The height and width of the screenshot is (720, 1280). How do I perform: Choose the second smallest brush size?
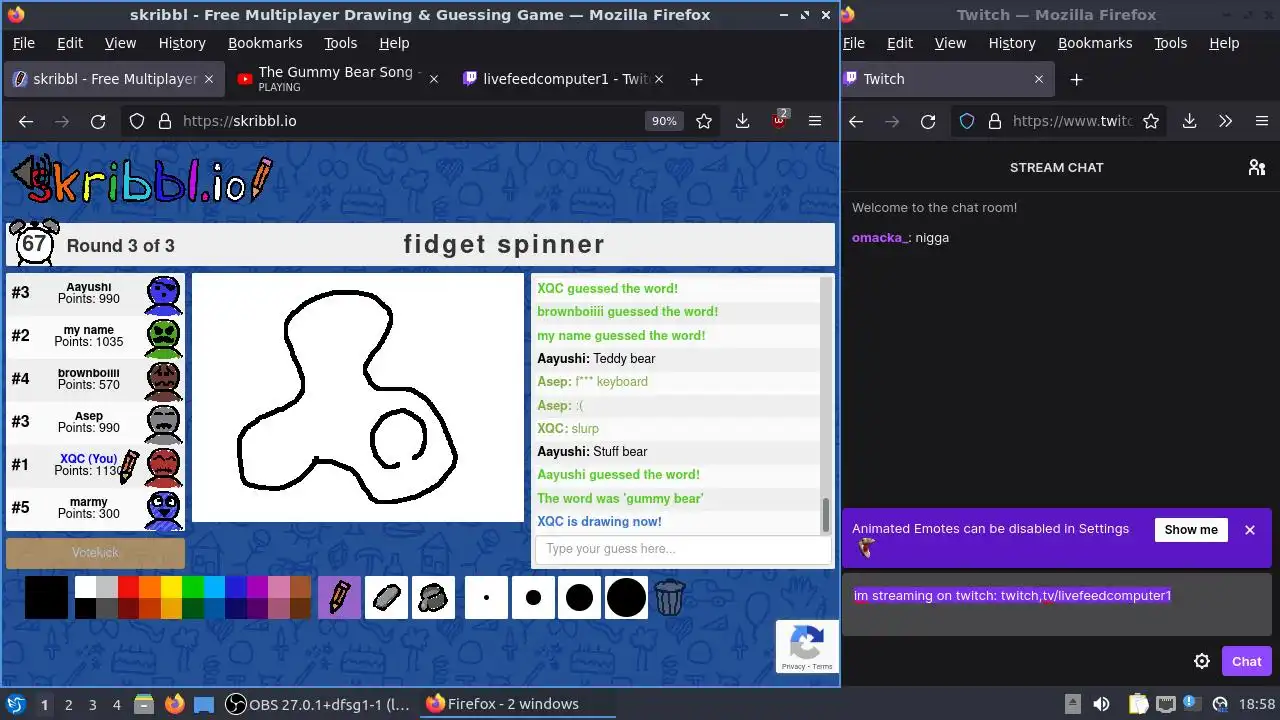533,597
